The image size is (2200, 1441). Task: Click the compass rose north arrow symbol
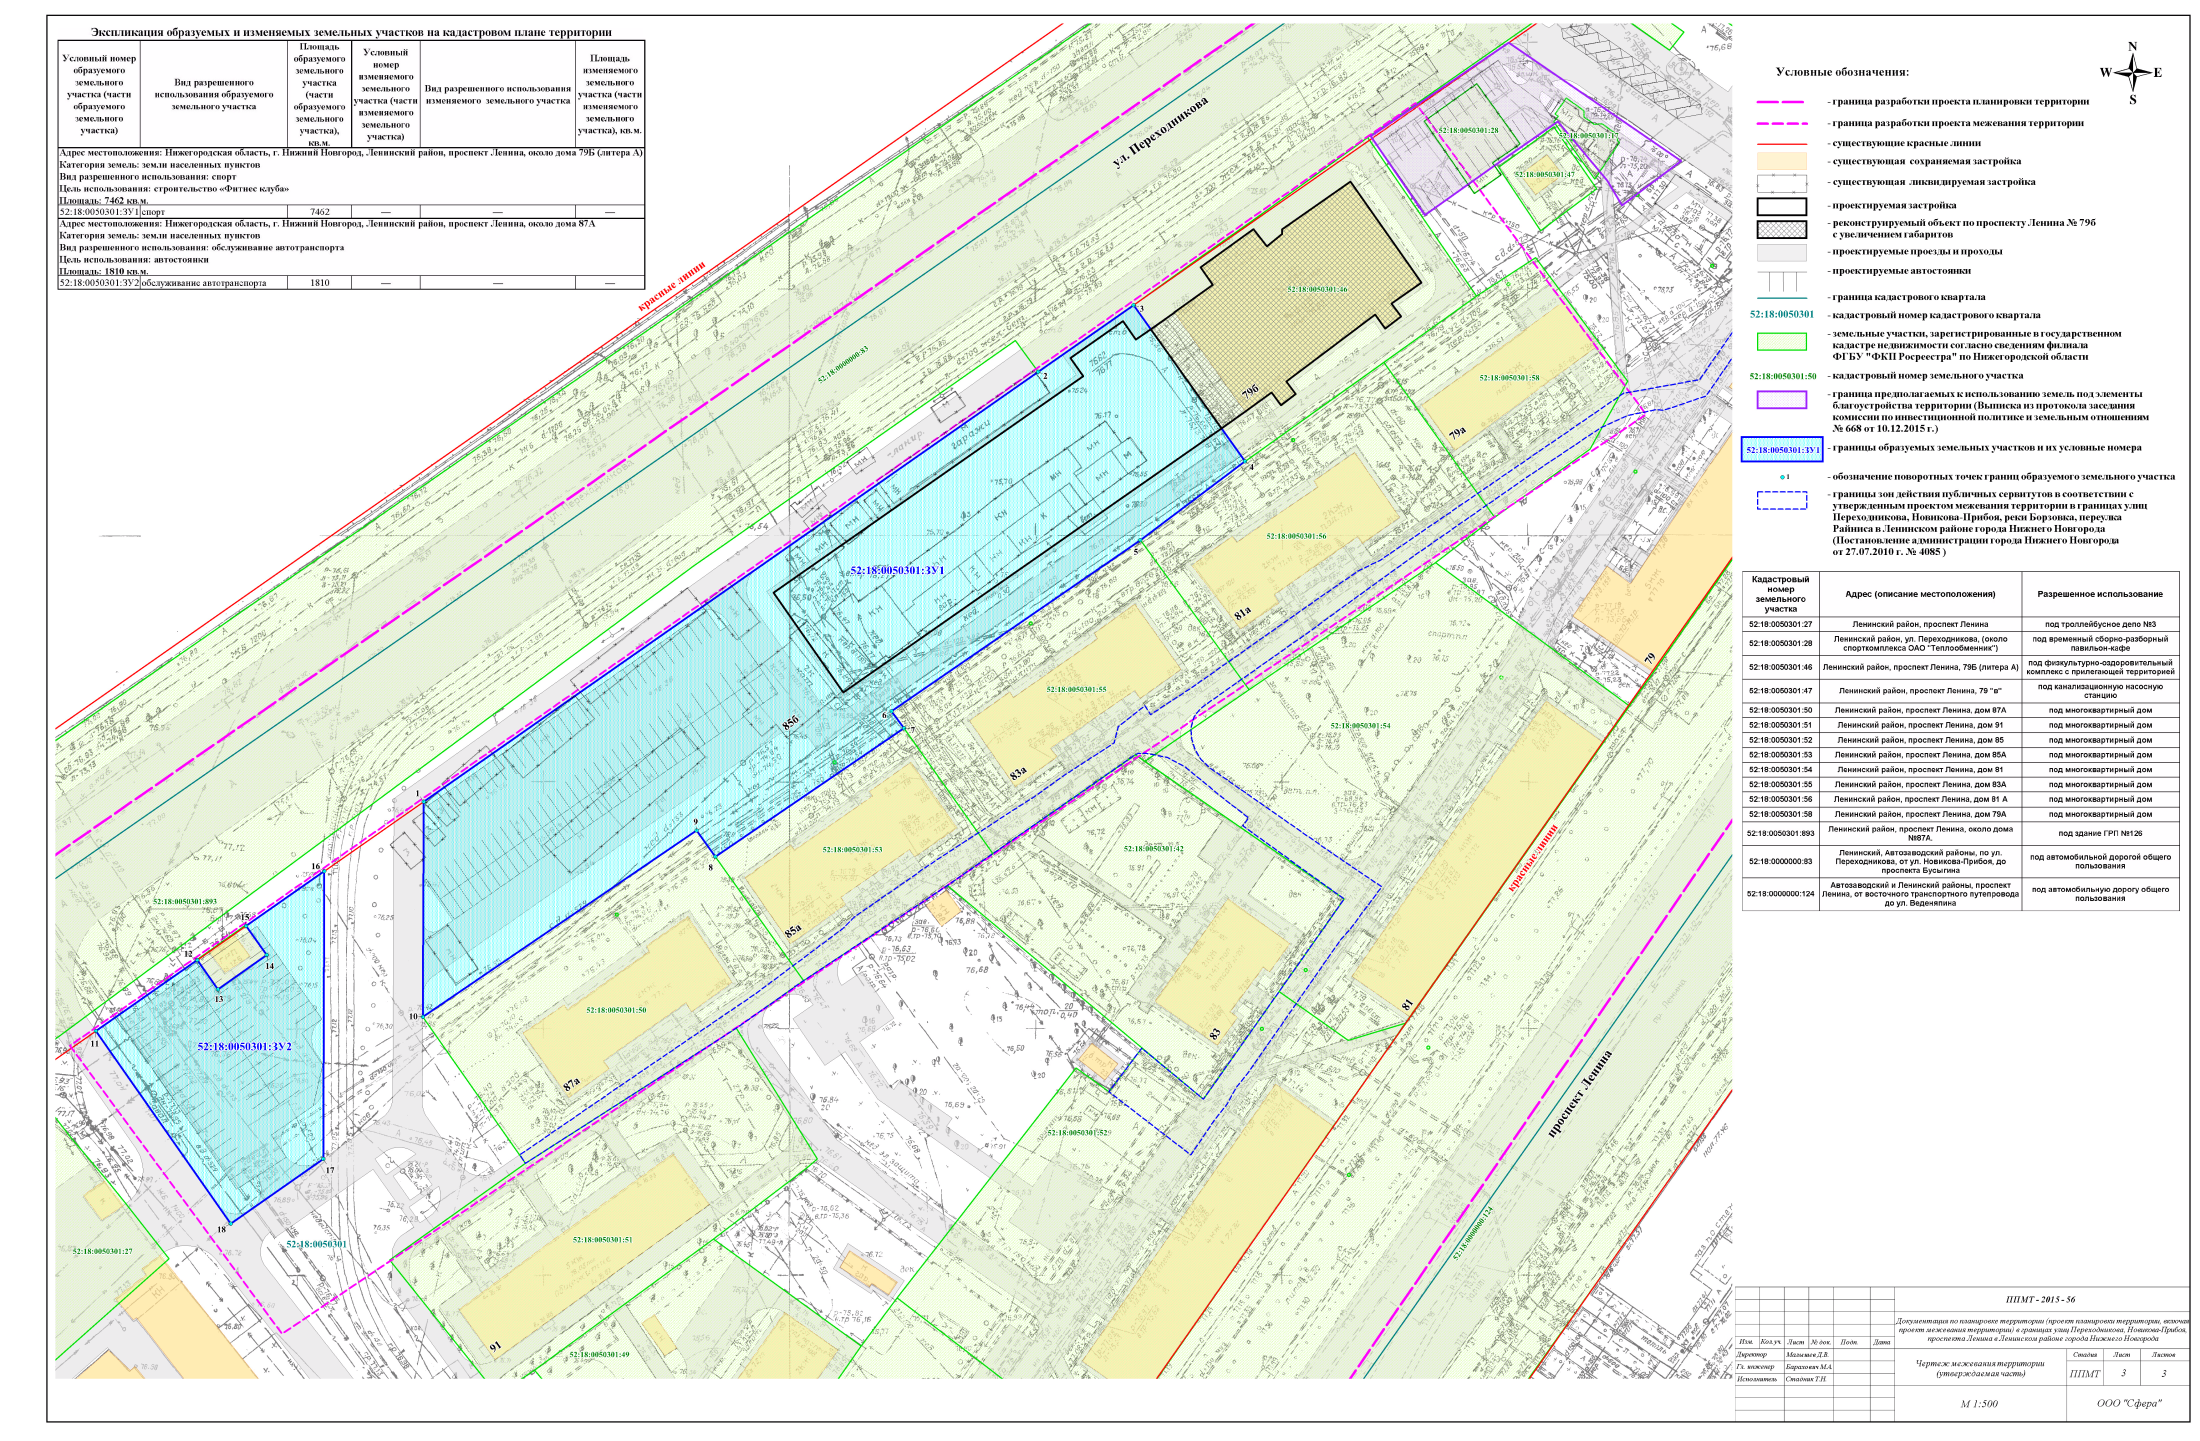pyautogui.click(x=2133, y=72)
